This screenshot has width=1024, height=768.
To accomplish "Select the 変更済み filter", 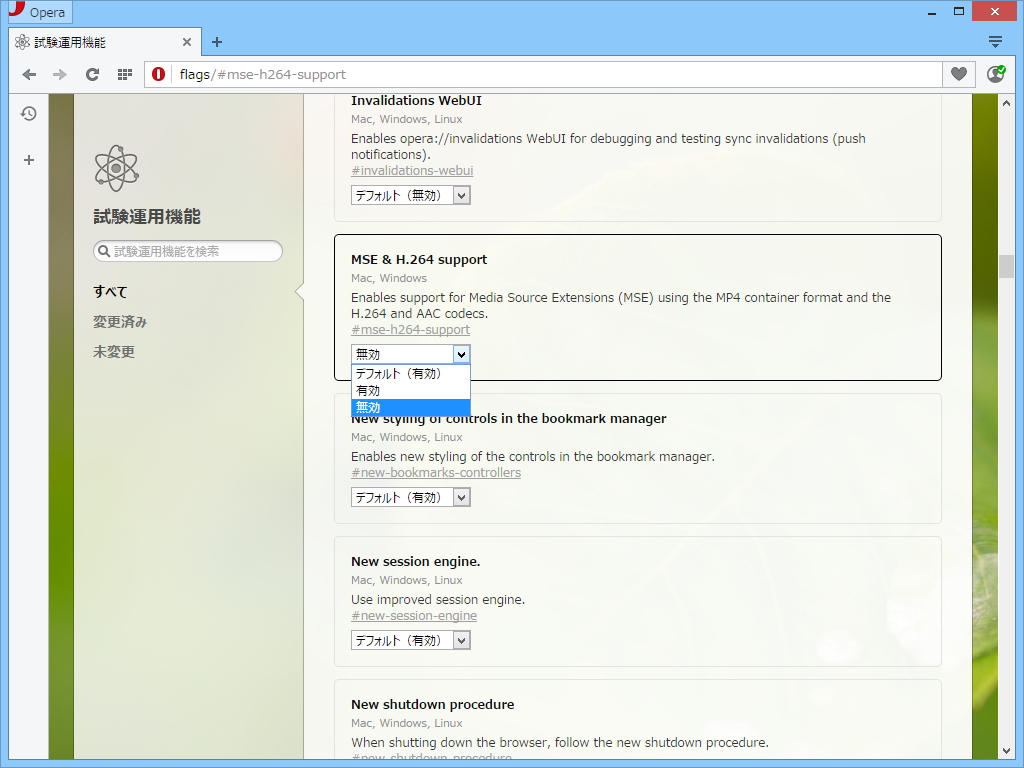I will (x=120, y=322).
